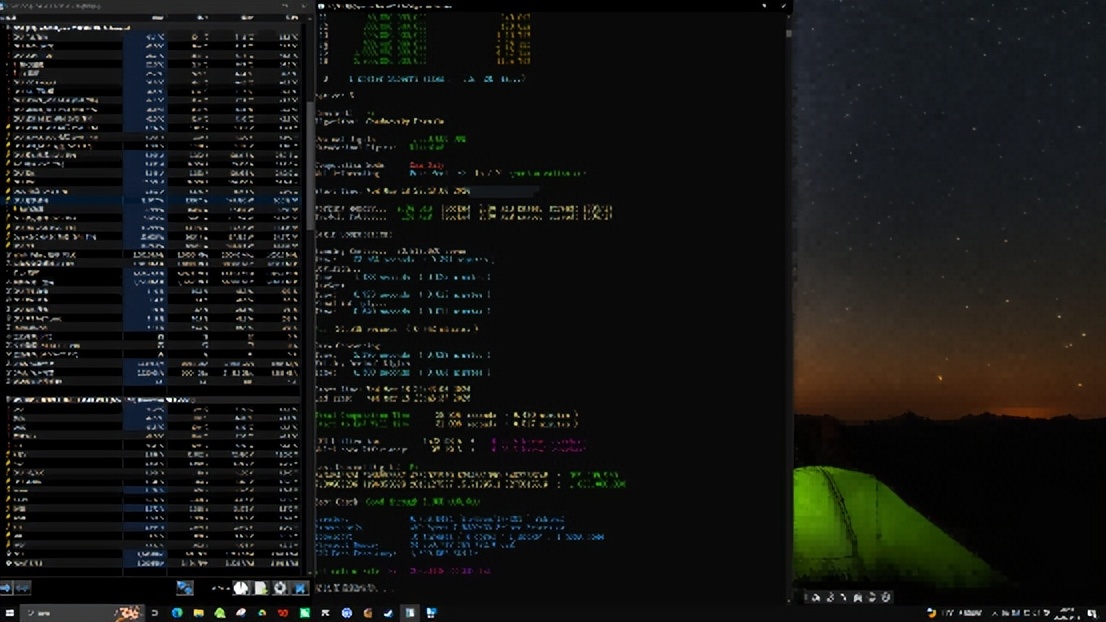Open the Windows Start menu
Image resolution: width=1106 pixels, height=622 pixels.
pos(10,613)
